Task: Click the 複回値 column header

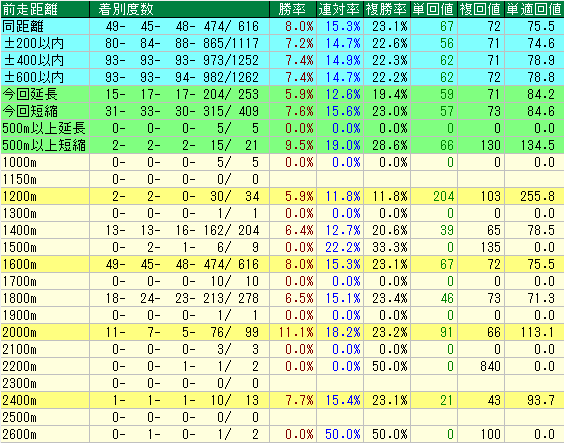Action: point(481,9)
